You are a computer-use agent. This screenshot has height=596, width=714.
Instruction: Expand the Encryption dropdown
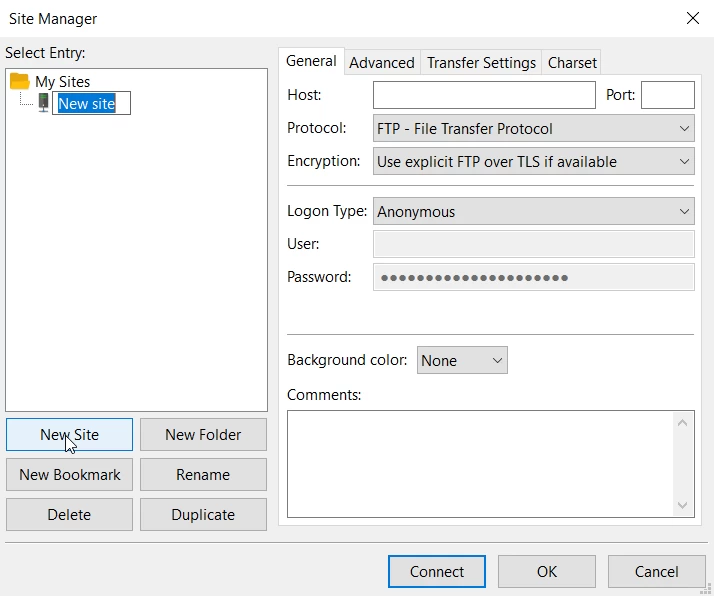click(x=533, y=162)
